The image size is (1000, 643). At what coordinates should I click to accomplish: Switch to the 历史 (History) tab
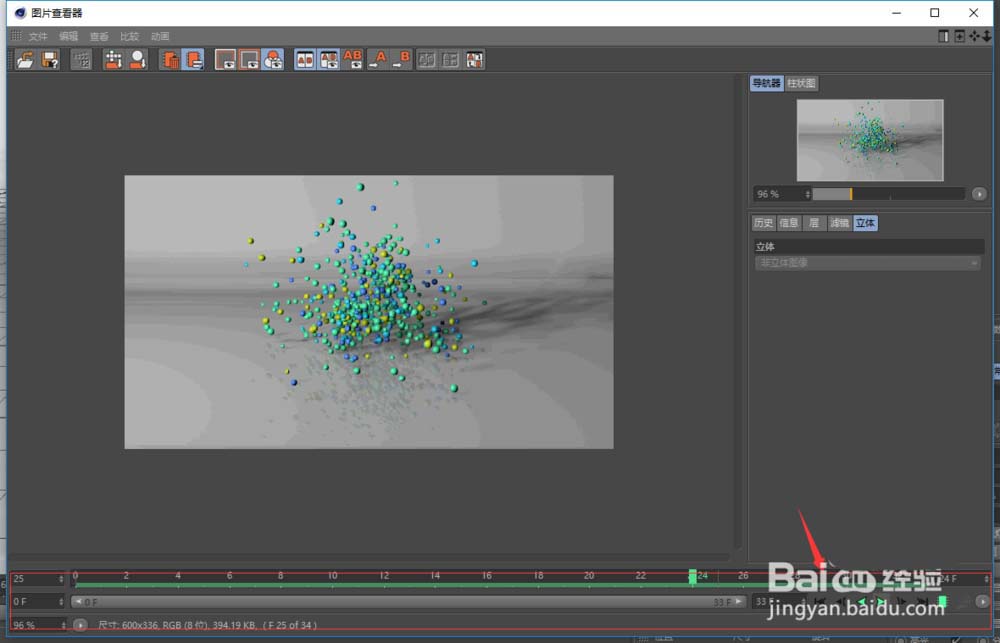763,223
